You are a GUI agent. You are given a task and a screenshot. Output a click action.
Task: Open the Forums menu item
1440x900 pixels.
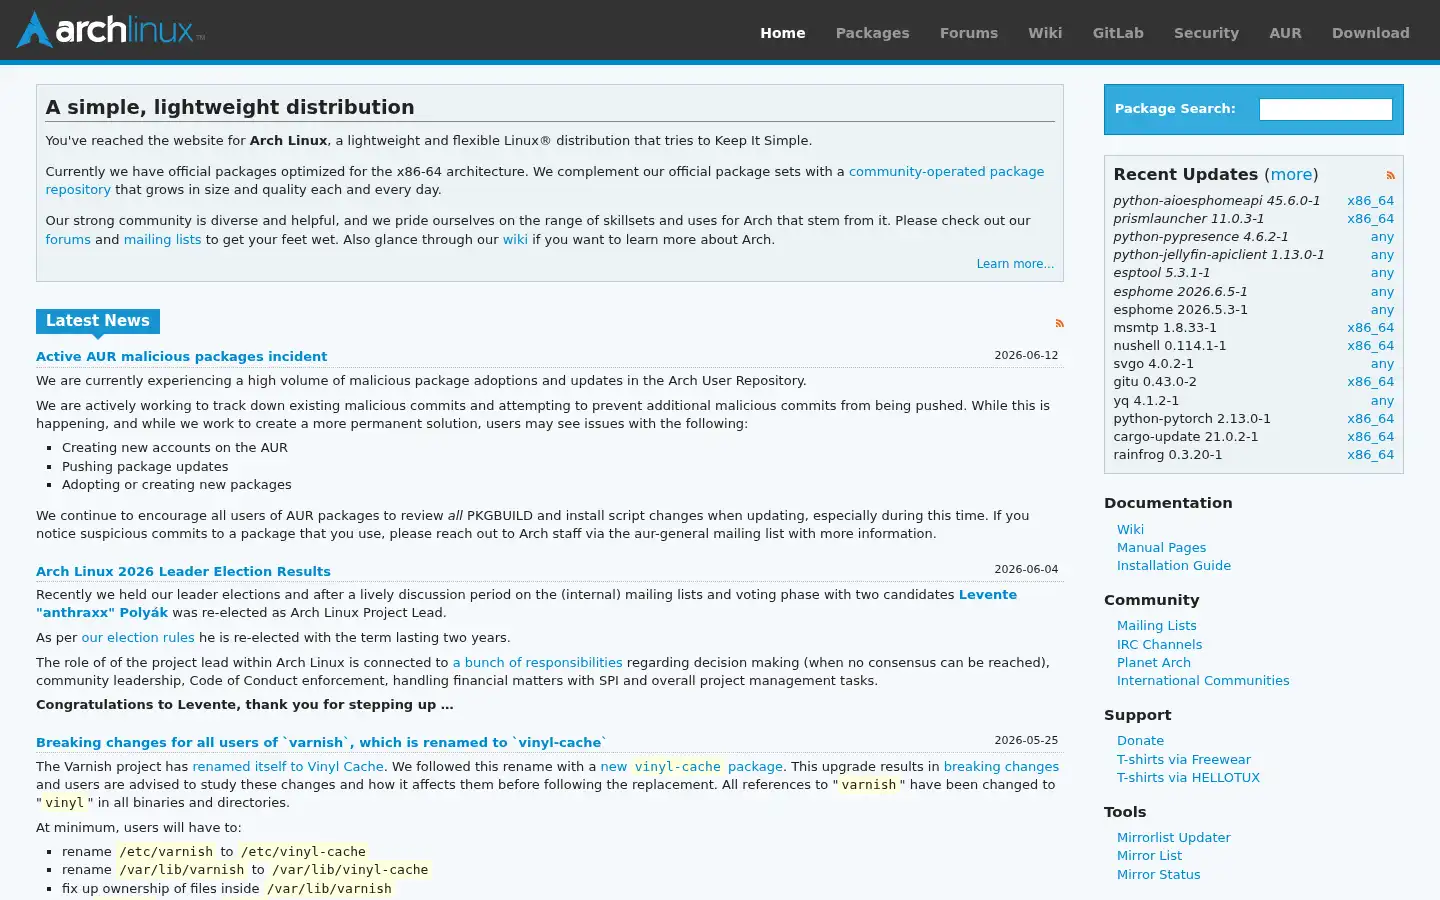click(968, 33)
